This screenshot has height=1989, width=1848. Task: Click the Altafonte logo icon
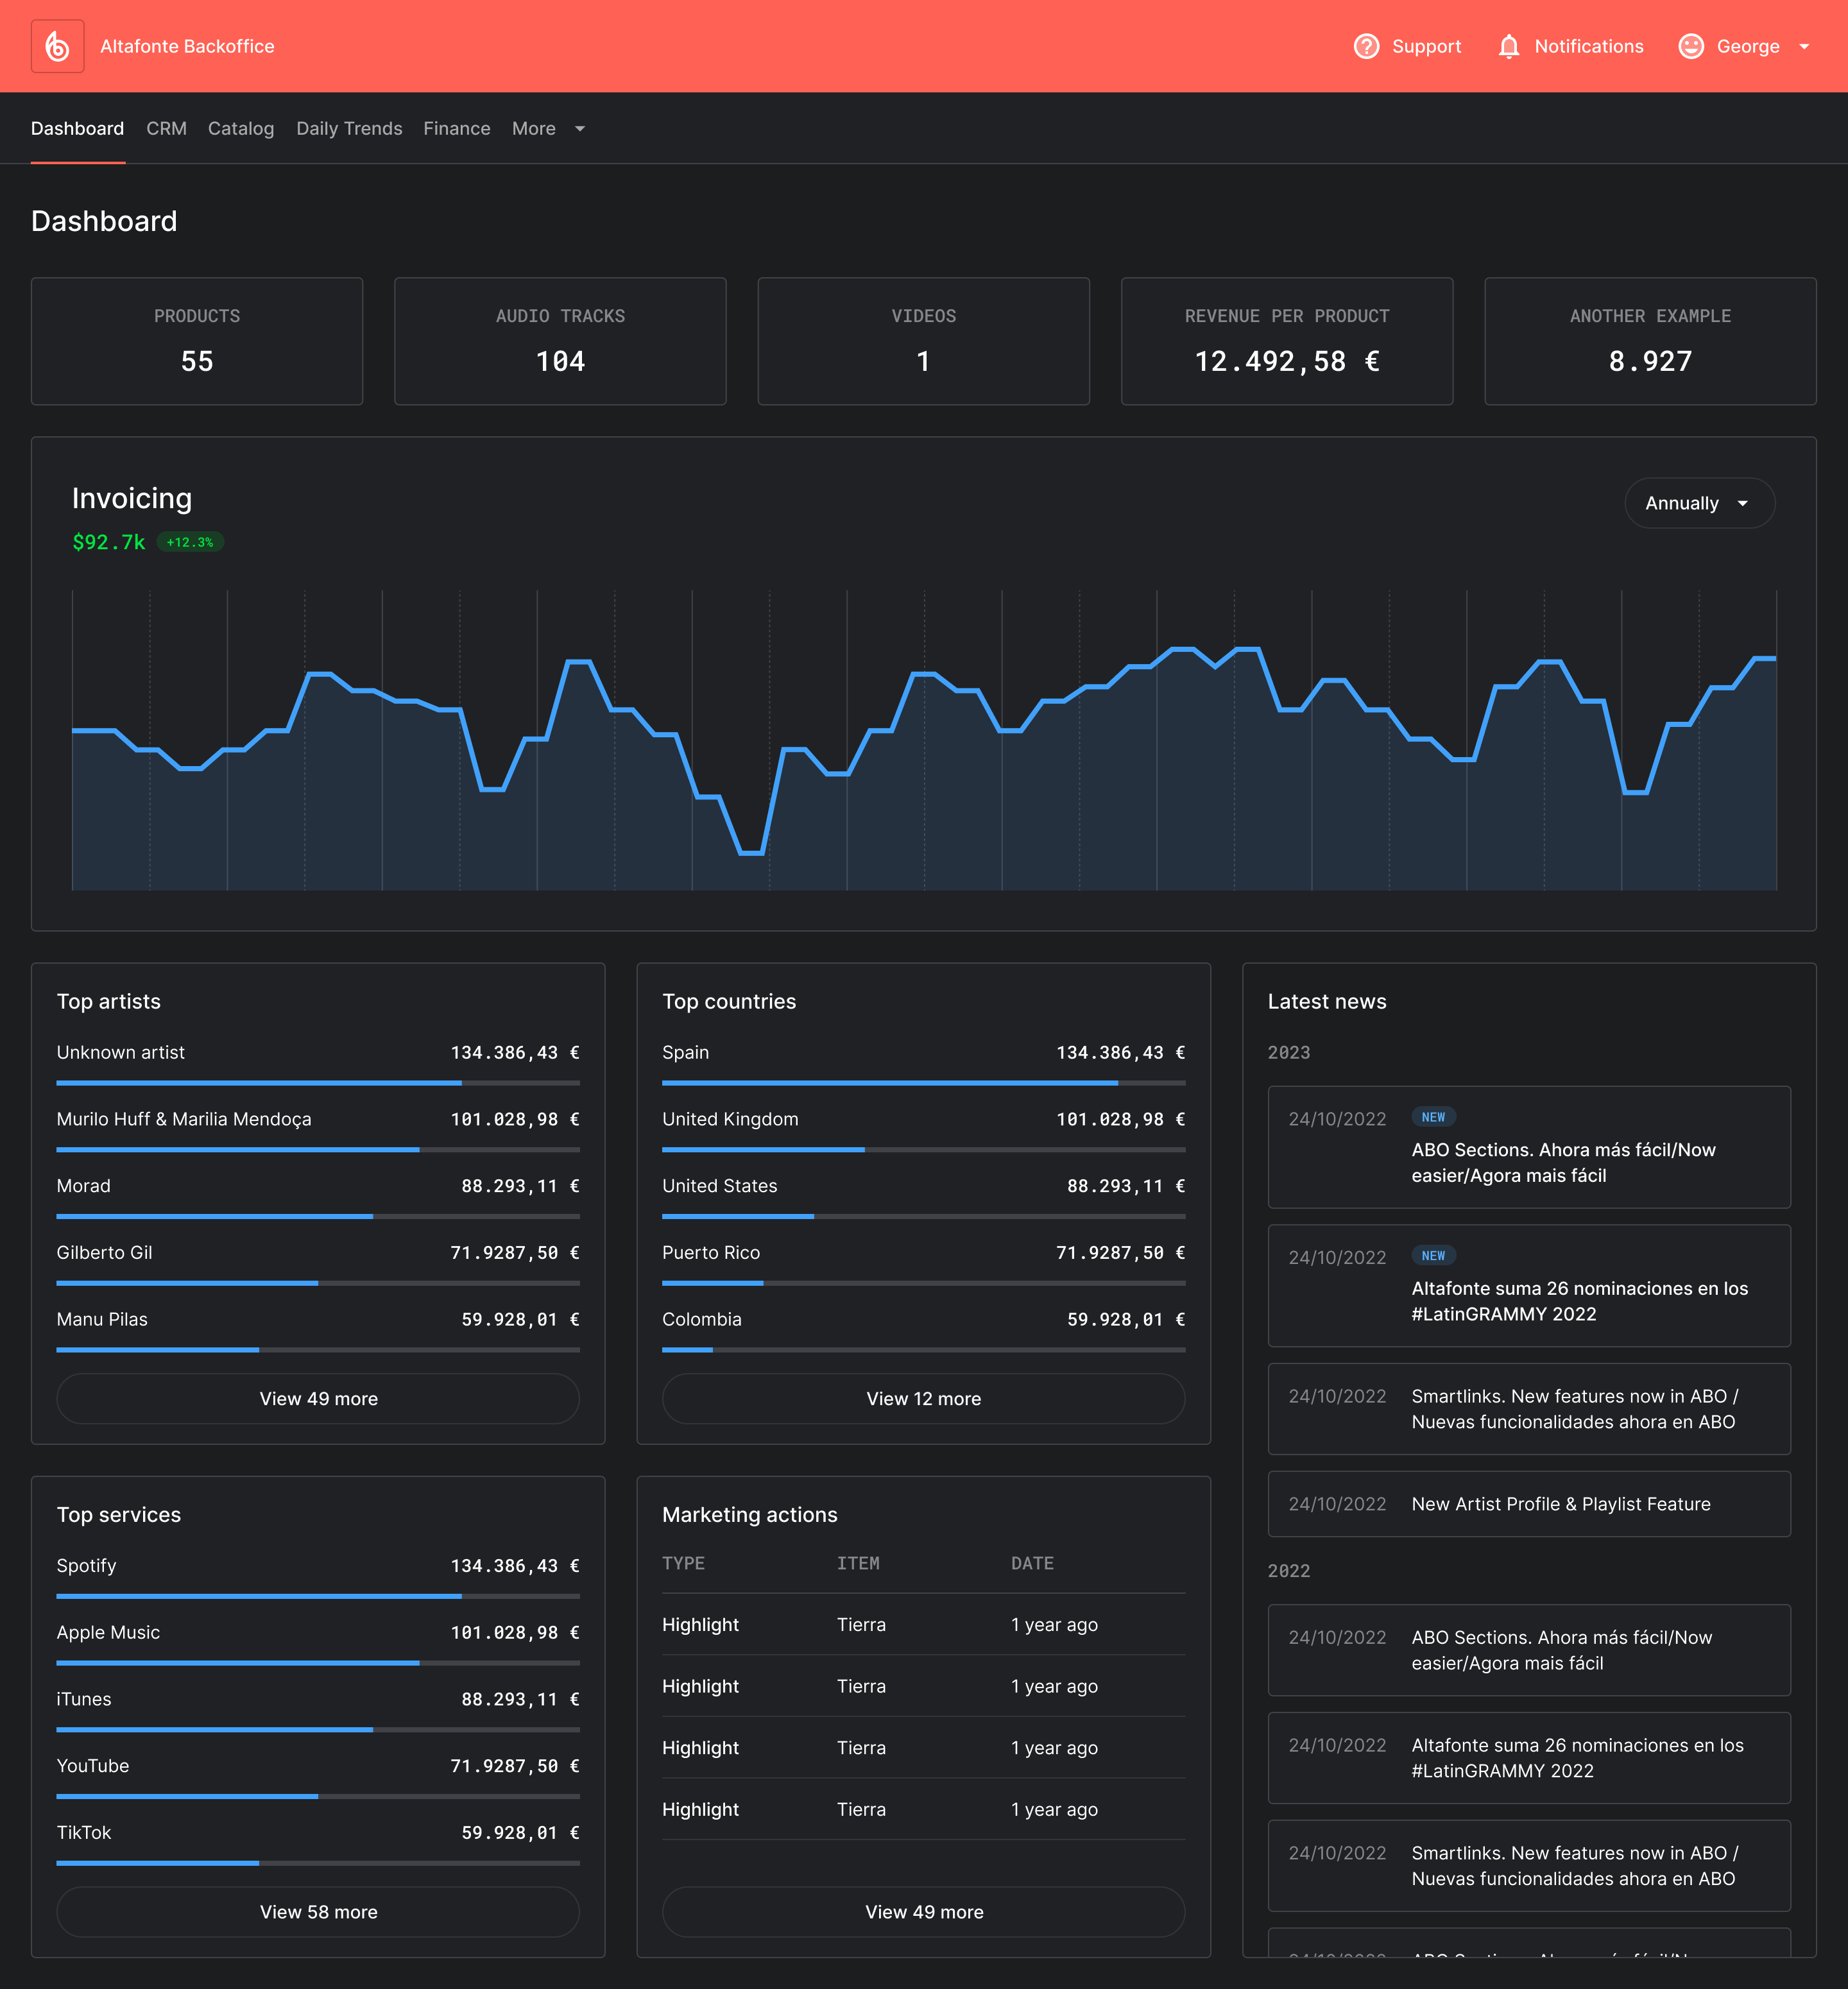coord(58,46)
